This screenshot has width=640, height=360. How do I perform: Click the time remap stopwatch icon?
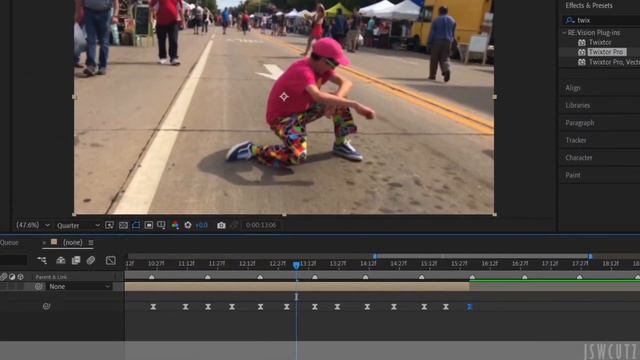(x=47, y=306)
